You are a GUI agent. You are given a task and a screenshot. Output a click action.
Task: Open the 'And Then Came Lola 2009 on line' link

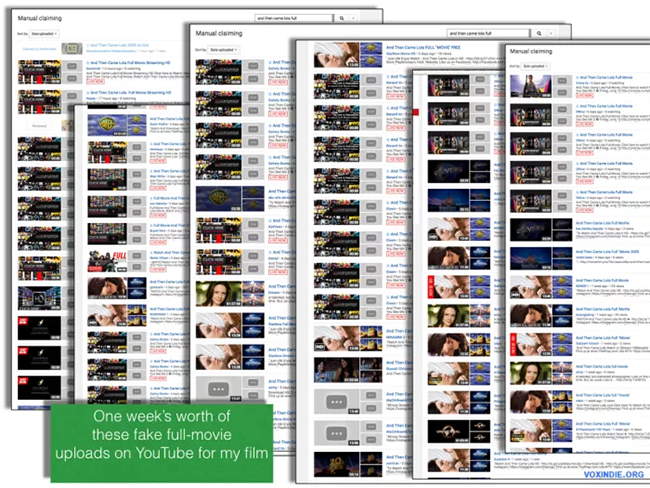(119, 45)
